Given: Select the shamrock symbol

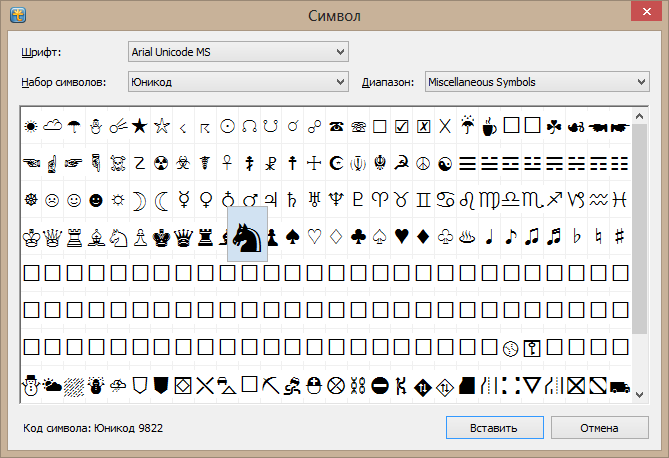Looking at the screenshot, I should [x=554, y=126].
